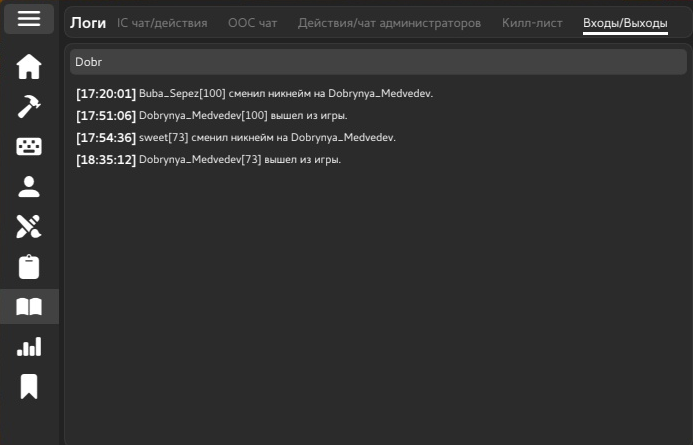This screenshot has width=693, height=445.
Task: Select the open book logs icon
Action: (29, 307)
